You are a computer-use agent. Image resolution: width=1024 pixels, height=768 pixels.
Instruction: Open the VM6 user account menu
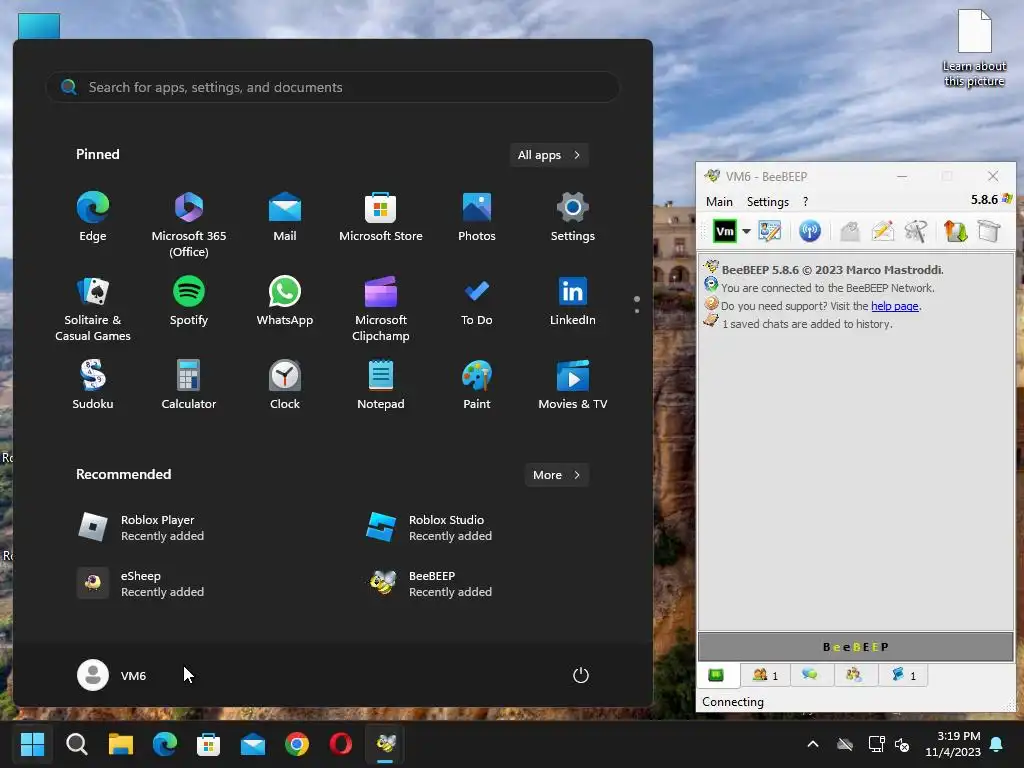click(x=112, y=675)
